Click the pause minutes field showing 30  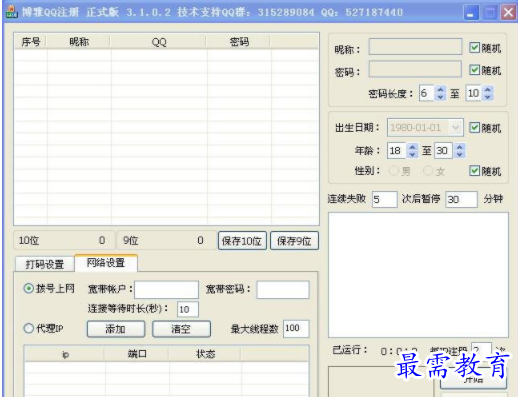coord(461,199)
